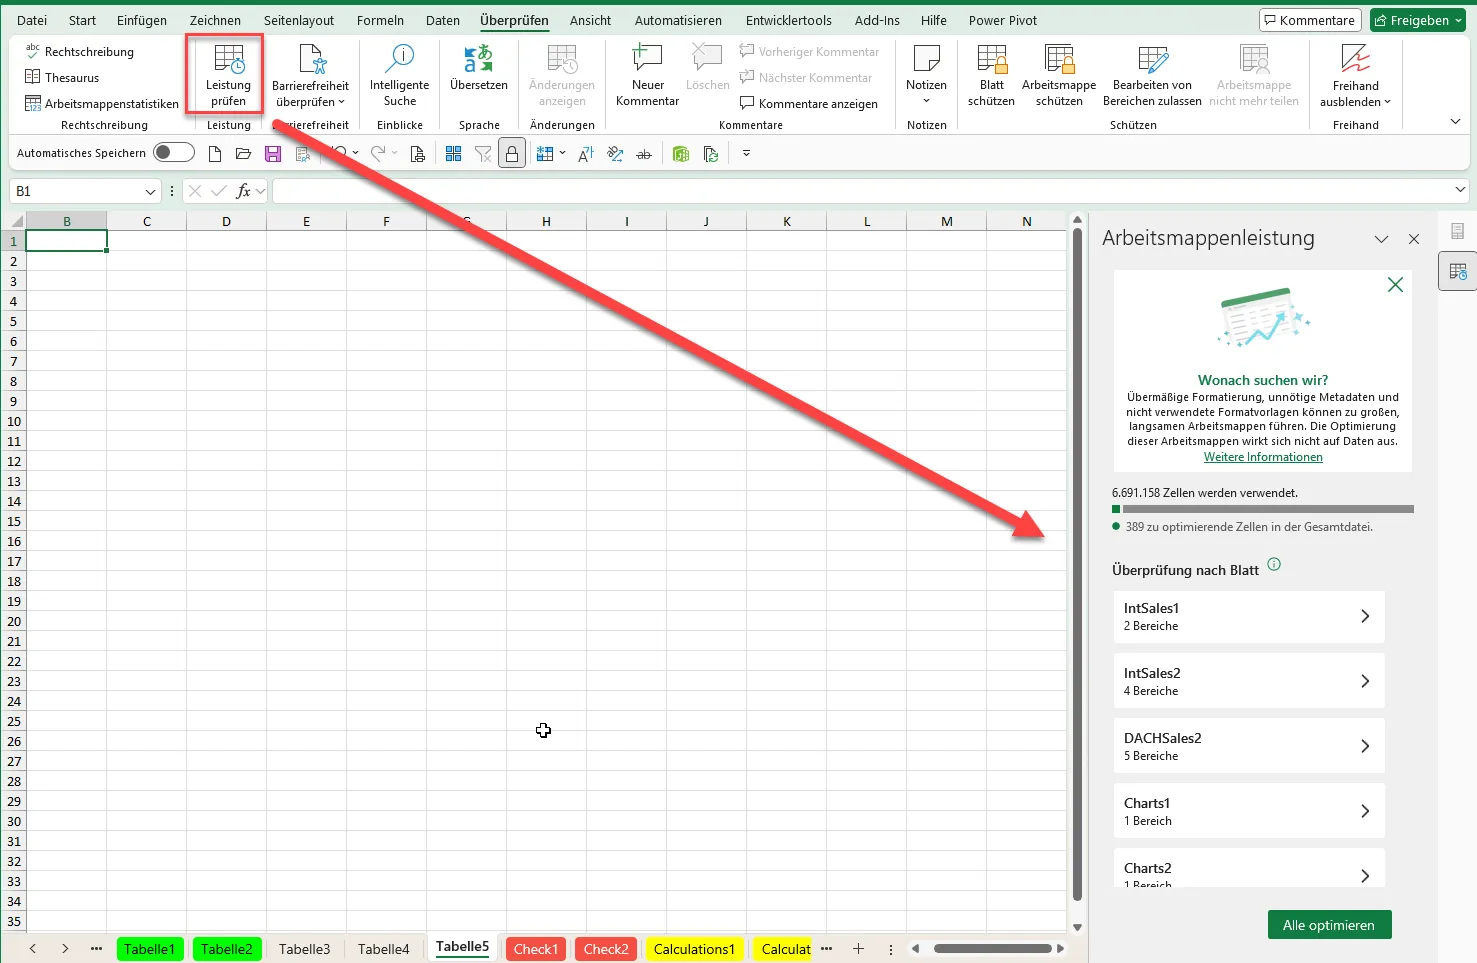
Task: Open the Übersetzen translation tool
Action: (478, 62)
